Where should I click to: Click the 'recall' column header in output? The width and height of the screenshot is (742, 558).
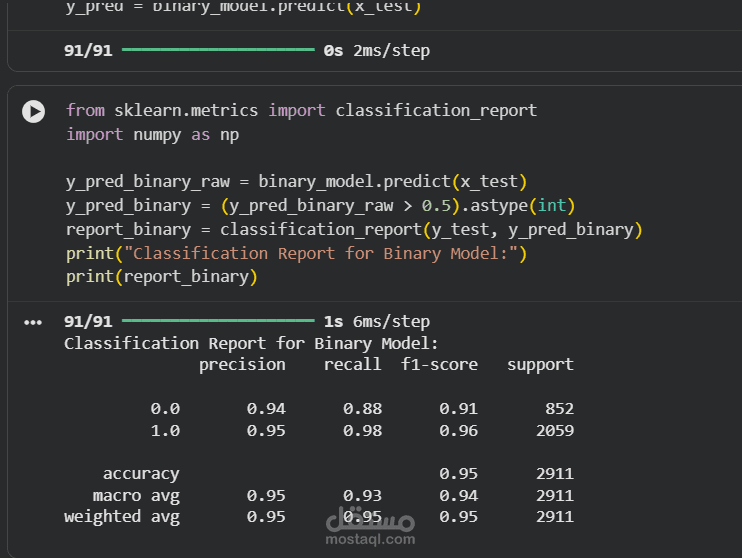point(352,364)
